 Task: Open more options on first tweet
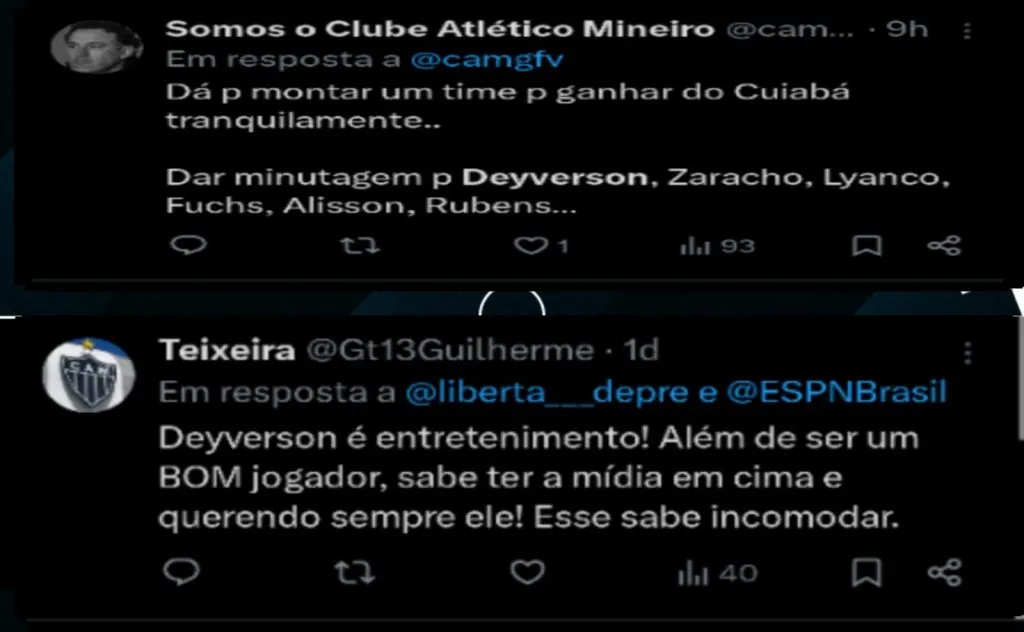(x=967, y=30)
